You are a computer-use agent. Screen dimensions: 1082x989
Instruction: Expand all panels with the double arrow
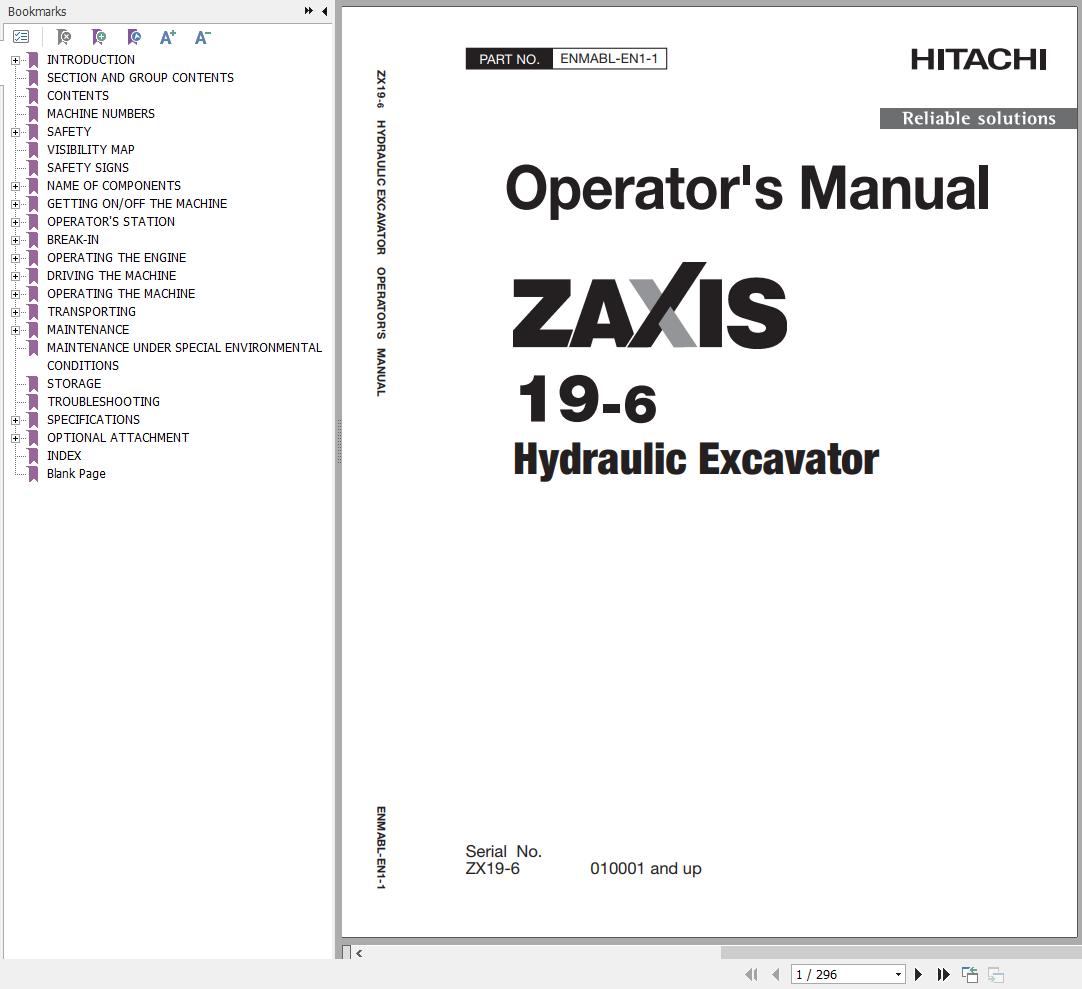point(308,11)
